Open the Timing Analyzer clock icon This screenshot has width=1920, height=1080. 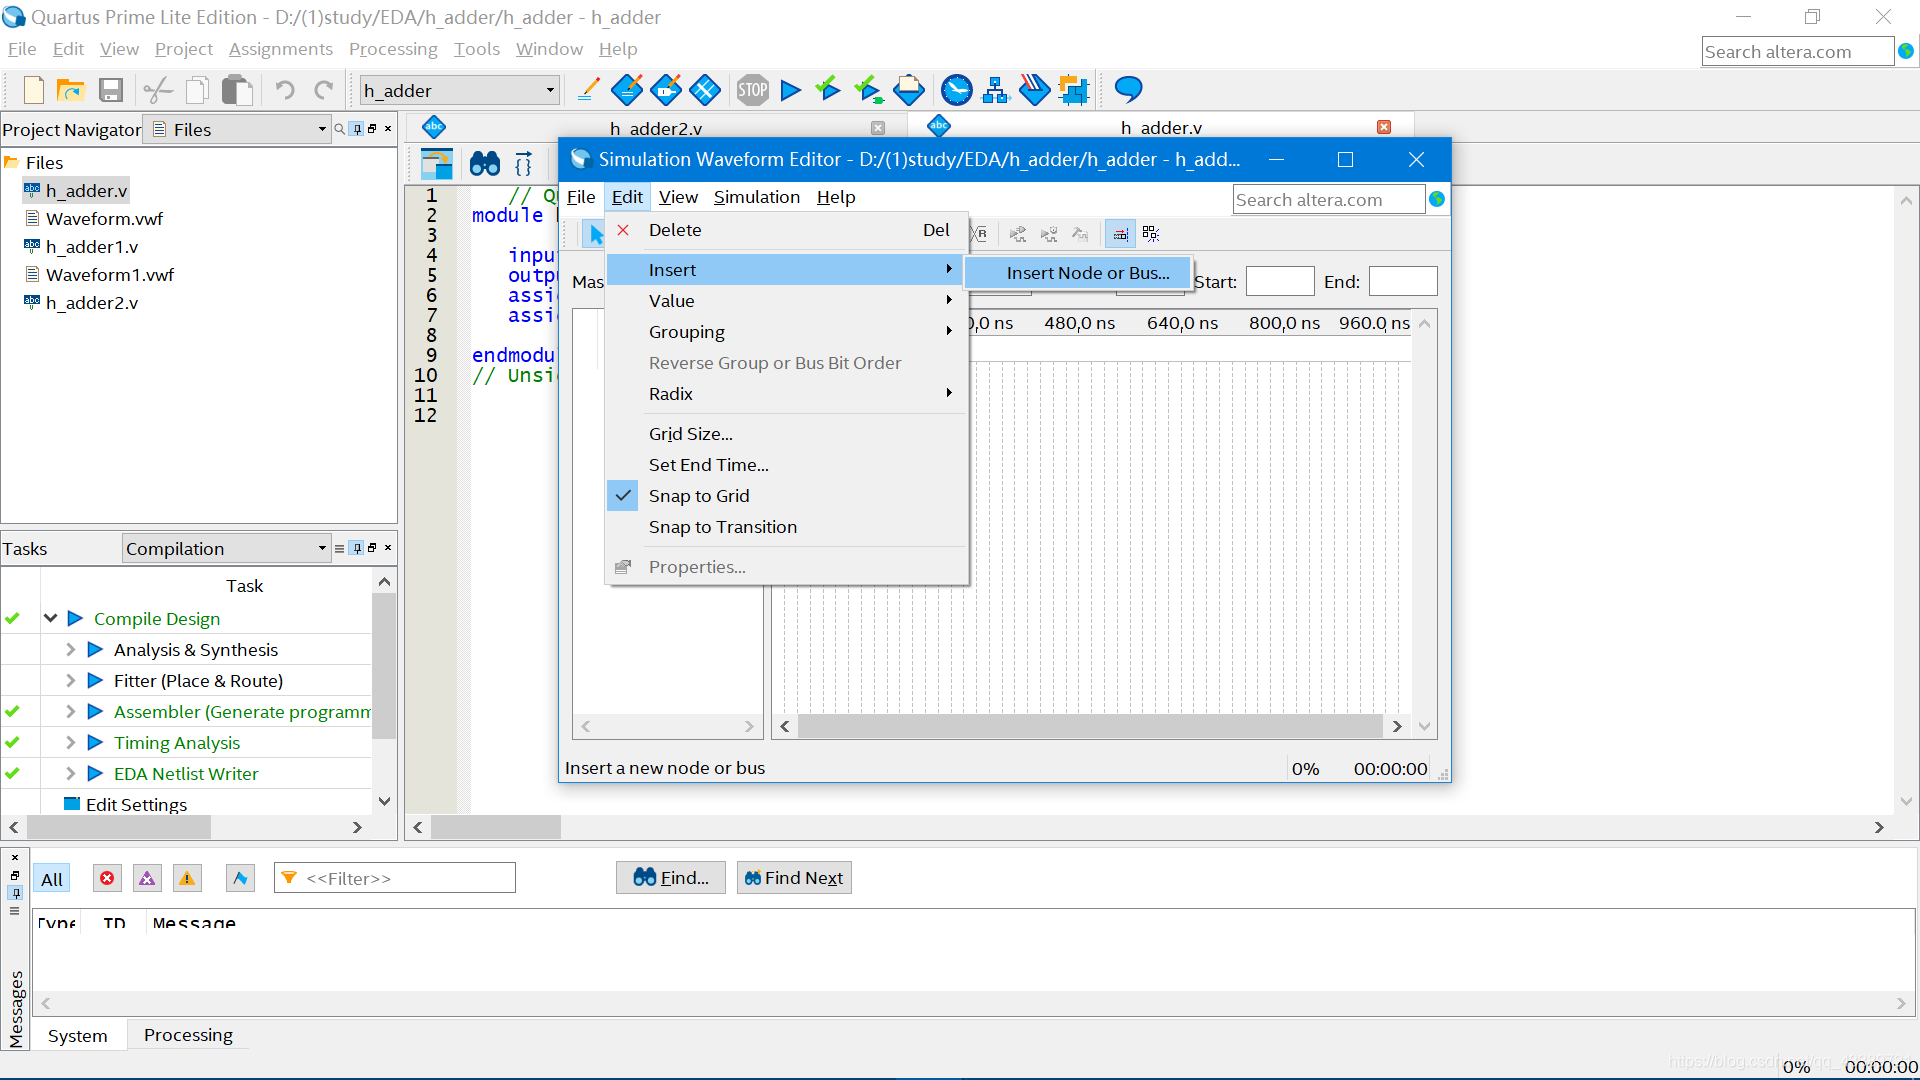click(x=956, y=90)
